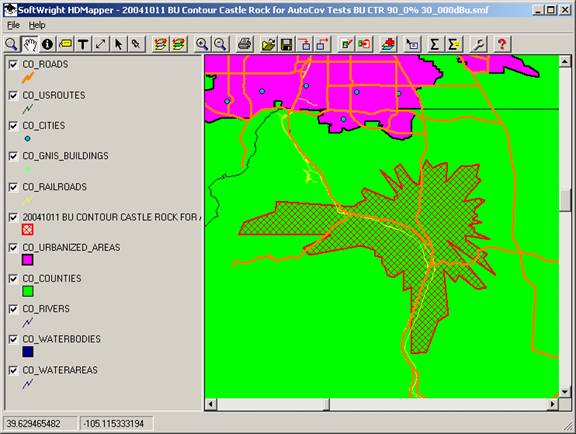This screenshot has width=576, height=434.
Task: Click the magenta CO_URBANIZED_AREAS color swatch
Action: coord(28,260)
